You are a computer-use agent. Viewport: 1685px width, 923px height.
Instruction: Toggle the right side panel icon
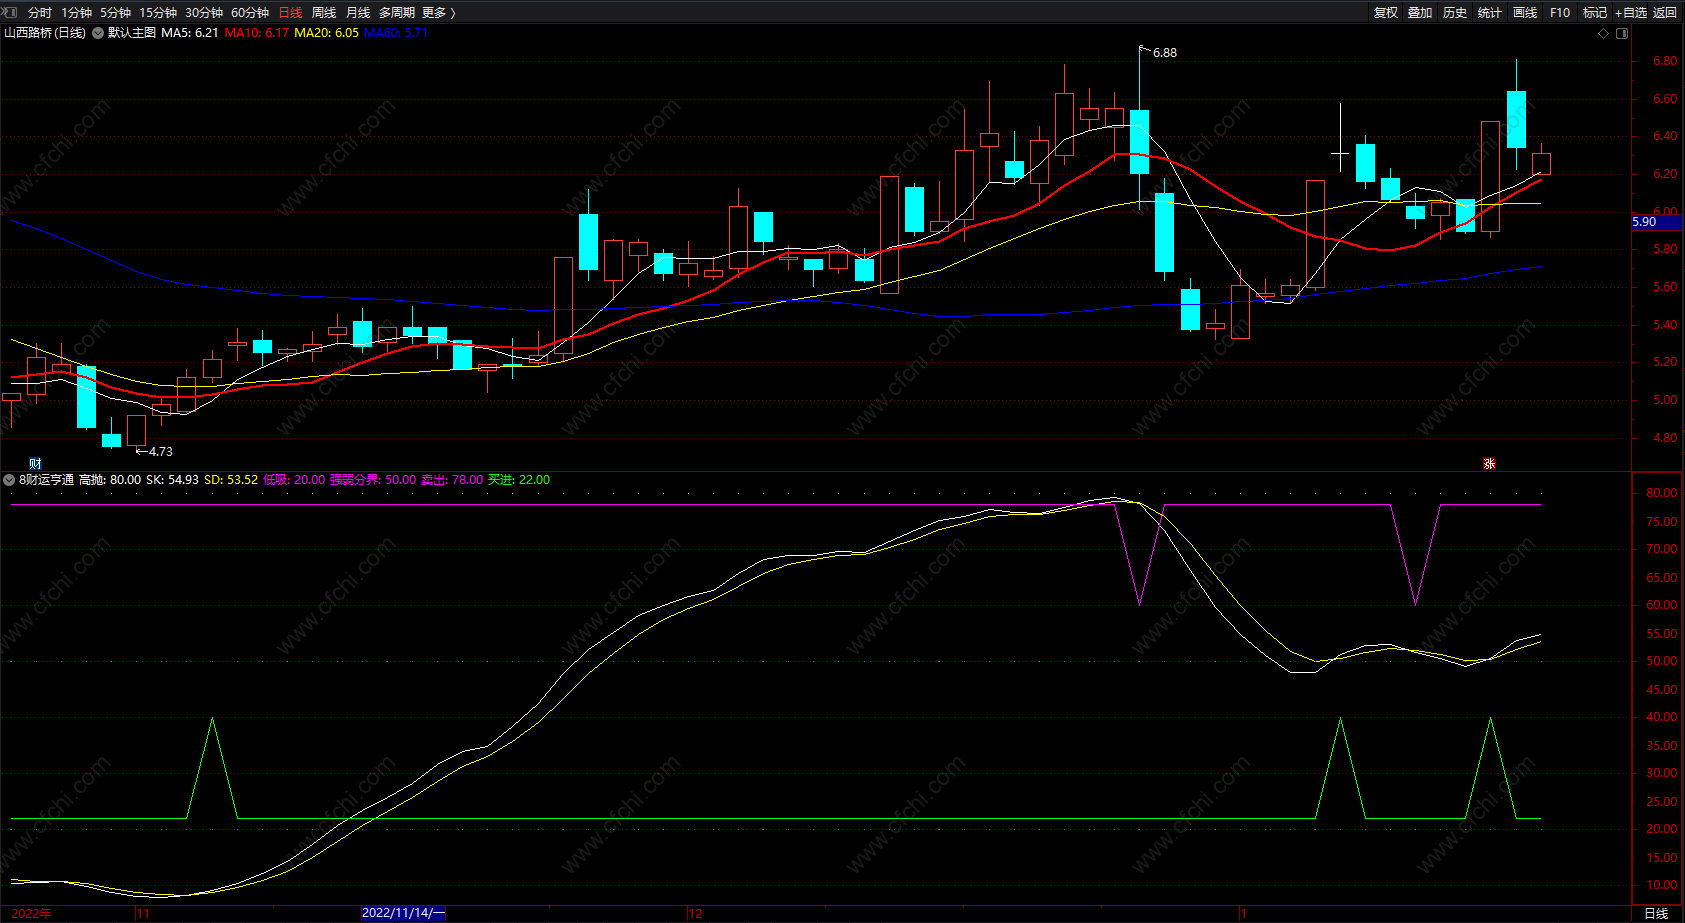(x=1622, y=33)
